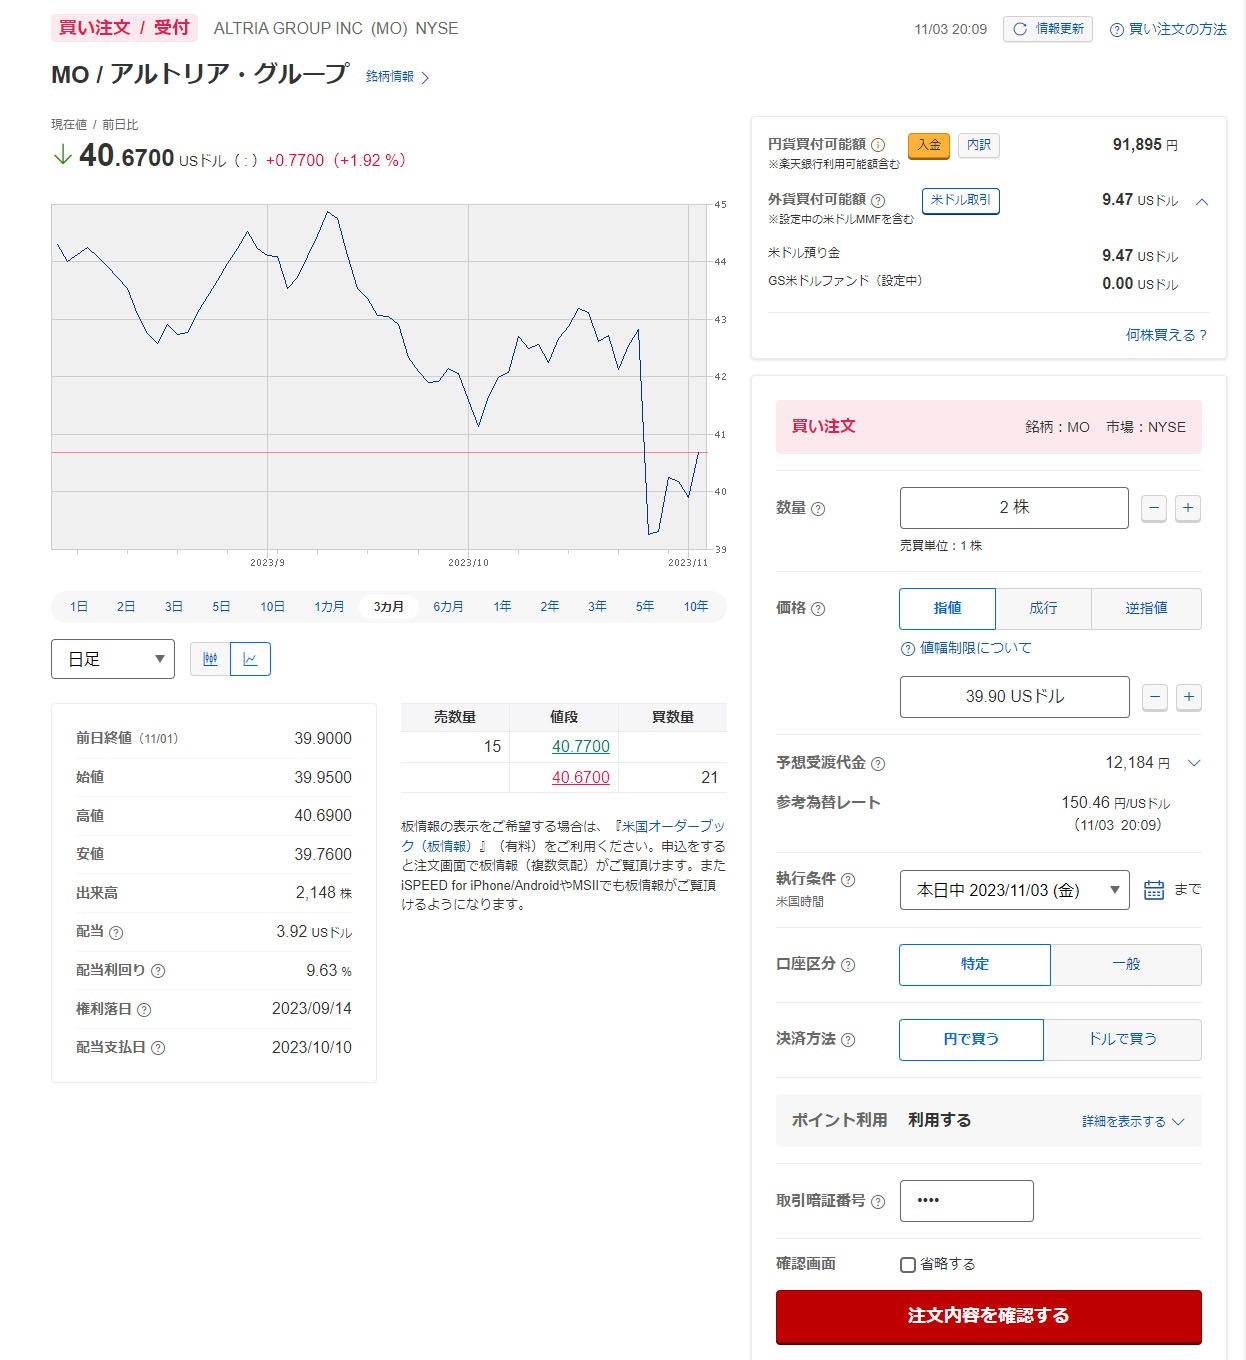This screenshot has width=1246, height=1360.
Task: Select 一般 account type
Action: pyautogui.click(x=1125, y=964)
